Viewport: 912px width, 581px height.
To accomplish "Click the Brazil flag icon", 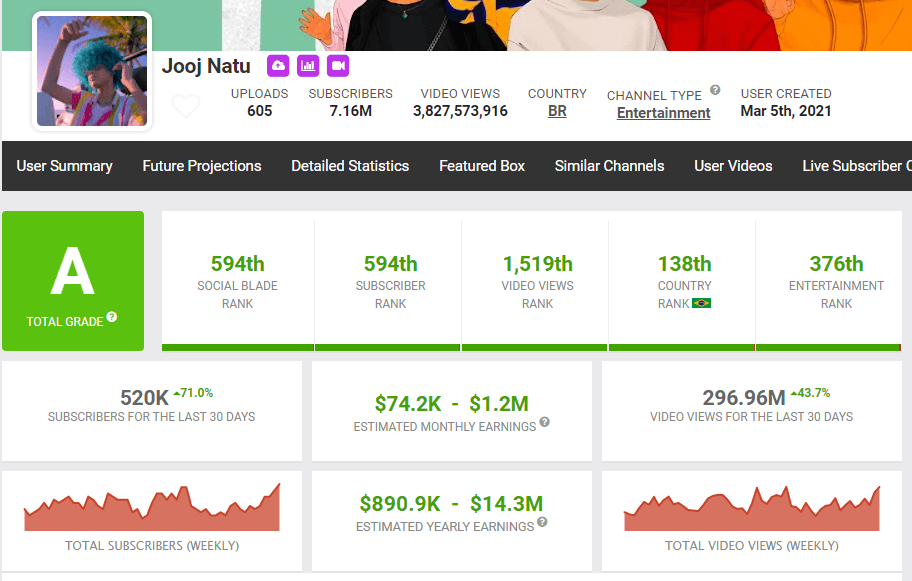I will pos(701,303).
